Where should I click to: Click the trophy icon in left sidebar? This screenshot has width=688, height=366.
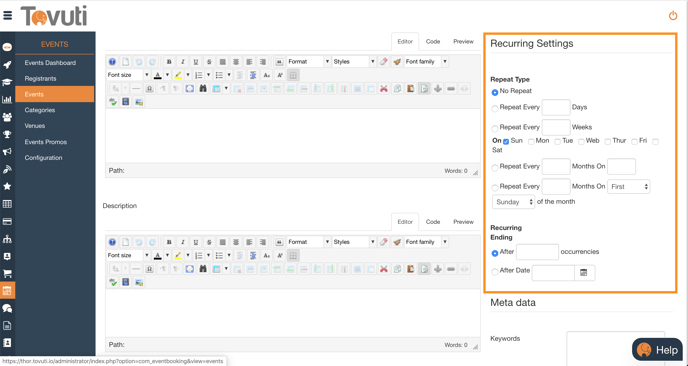click(x=7, y=134)
